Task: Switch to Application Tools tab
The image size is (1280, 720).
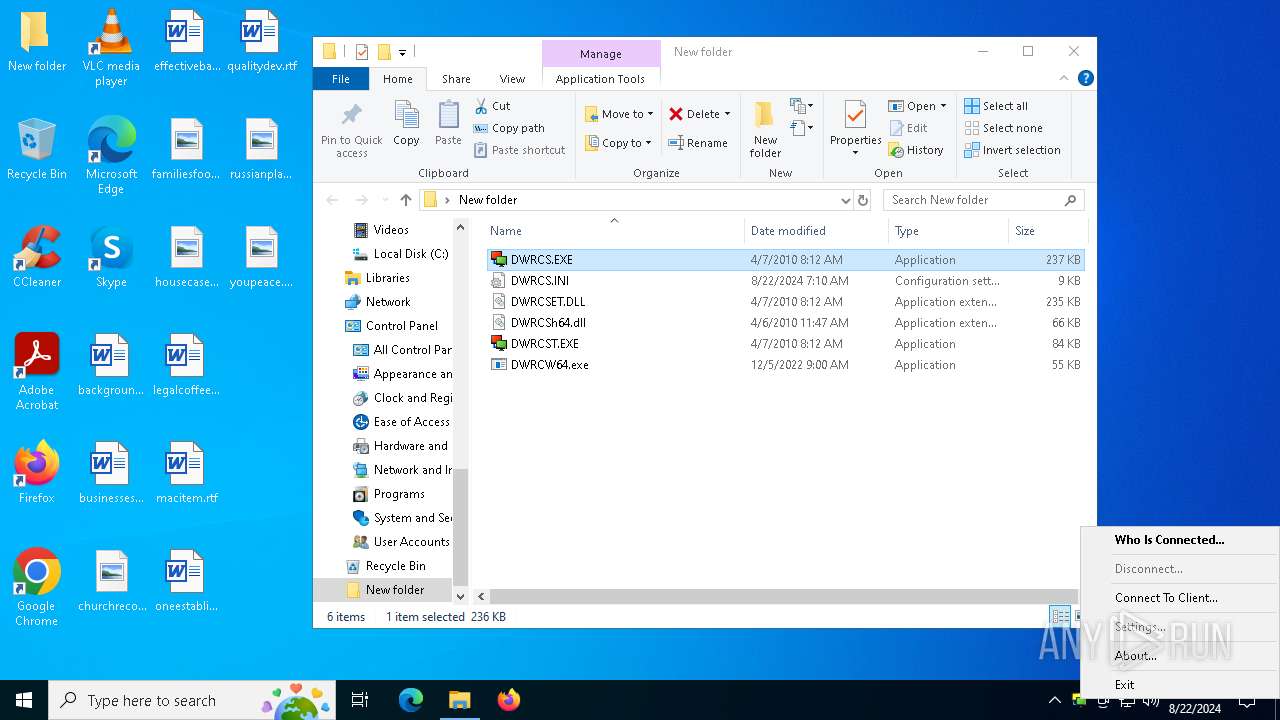Action: click(x=600, y=79)
